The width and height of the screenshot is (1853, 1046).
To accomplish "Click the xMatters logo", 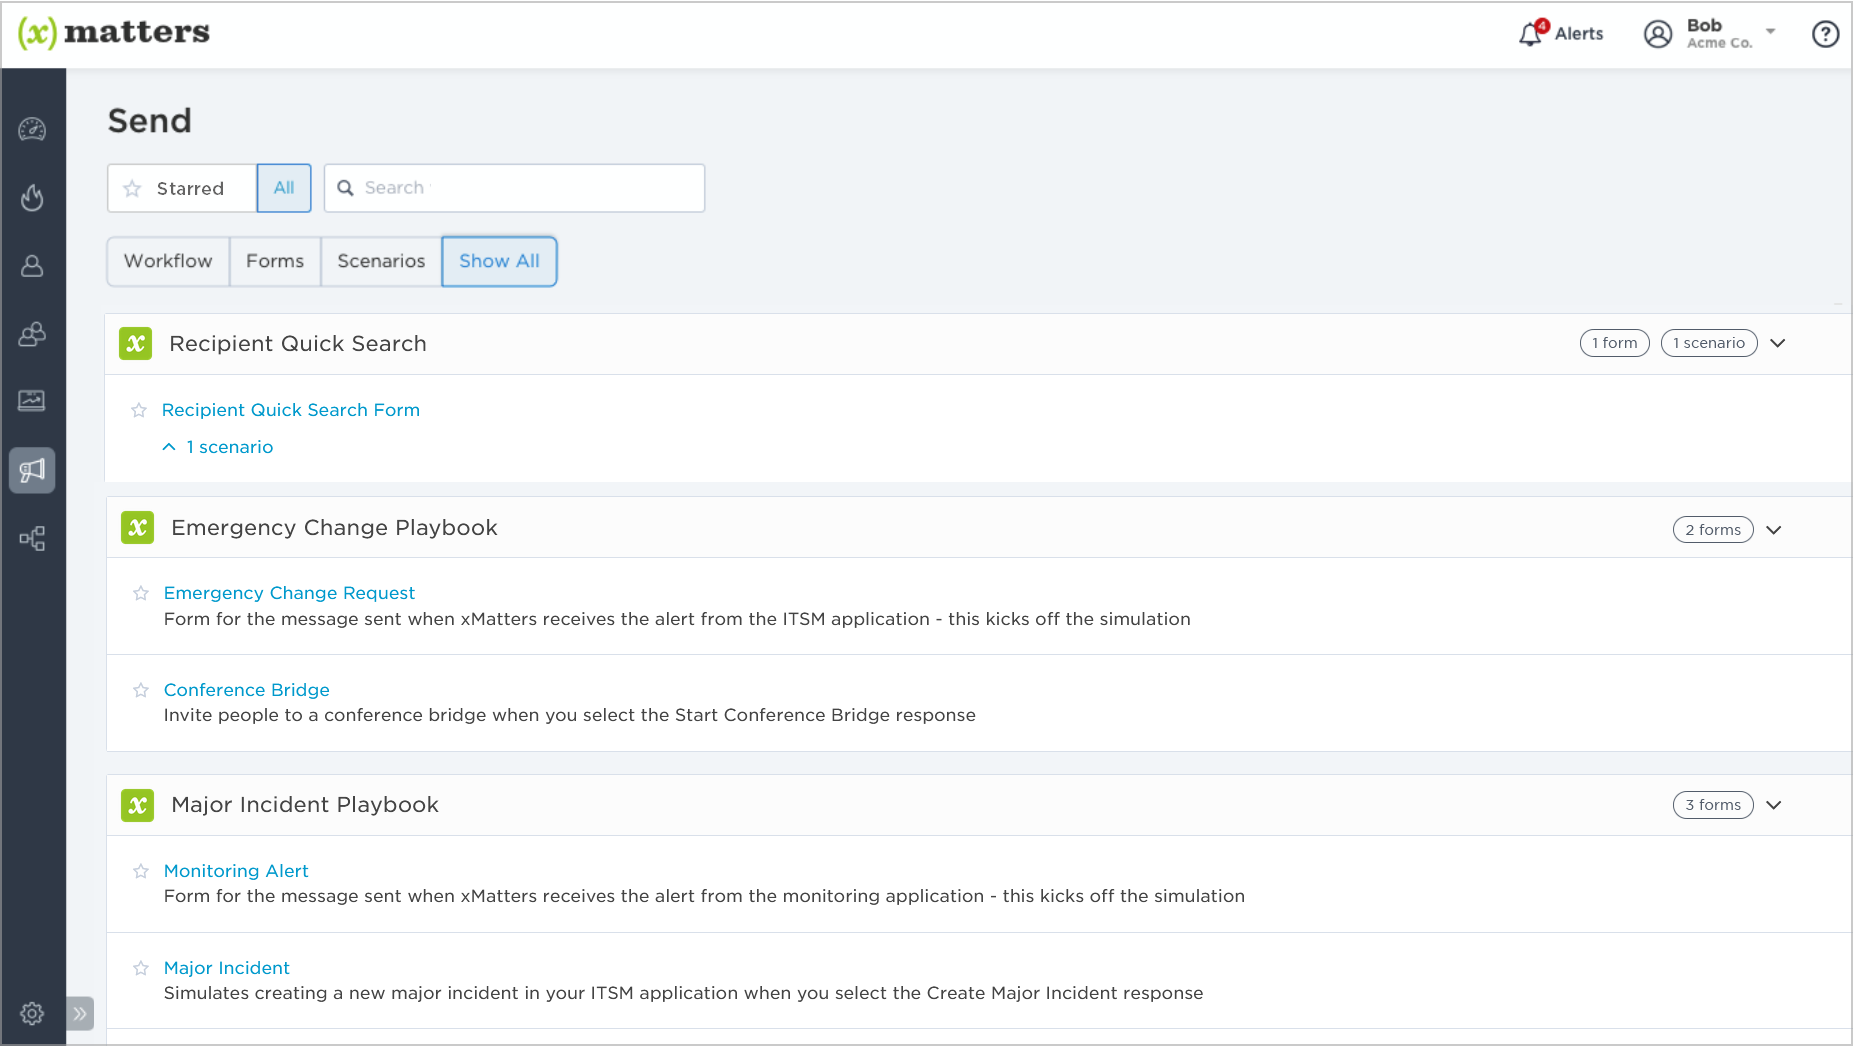I will [x=114, y=32].
